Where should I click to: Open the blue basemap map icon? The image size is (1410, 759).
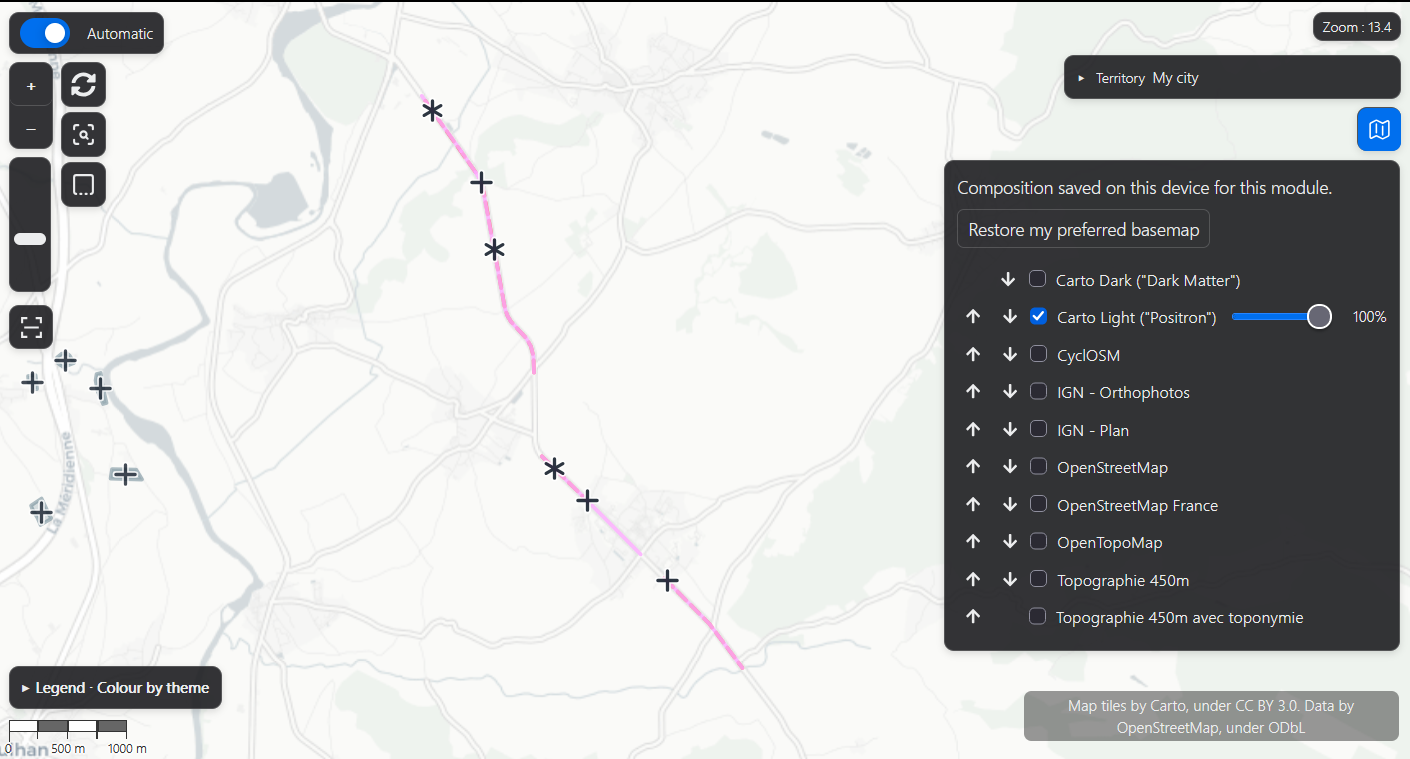click(x=1379, y=129)
